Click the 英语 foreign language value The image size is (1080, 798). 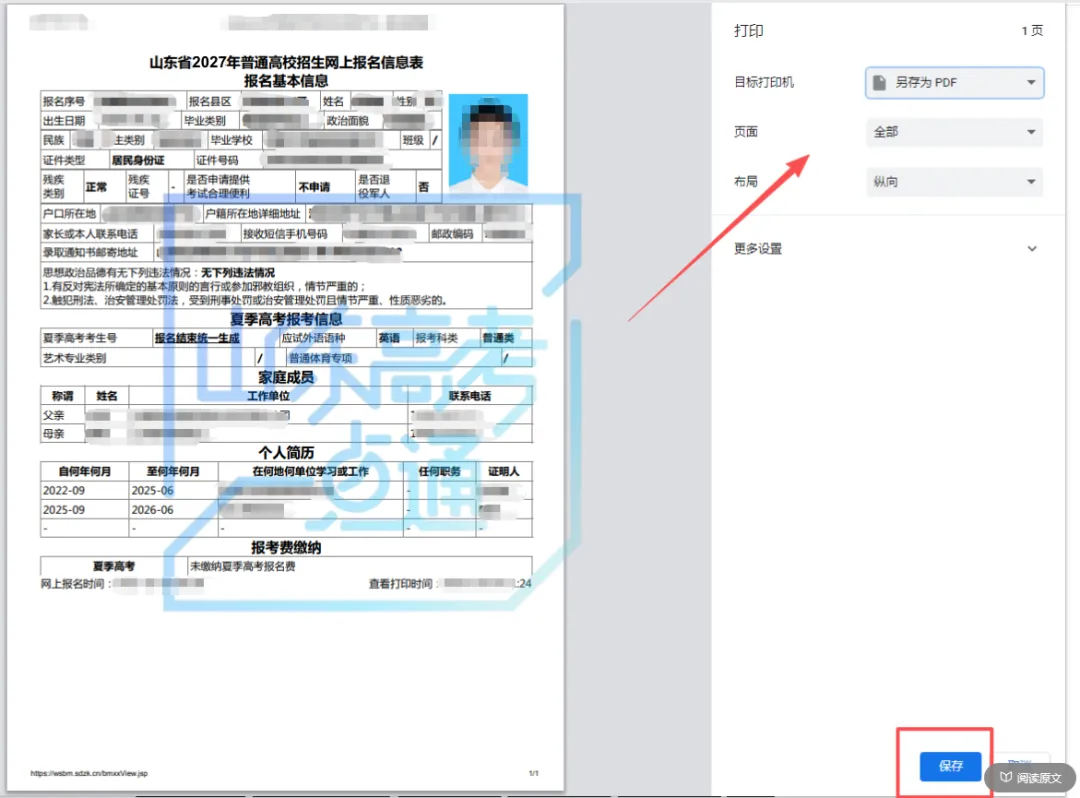389,338
